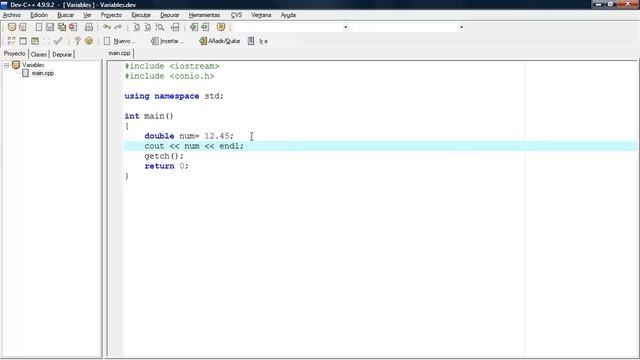Open the Ayuda menu
The height and width of the screenshot is (360, 640).
(x=288, y=15)
